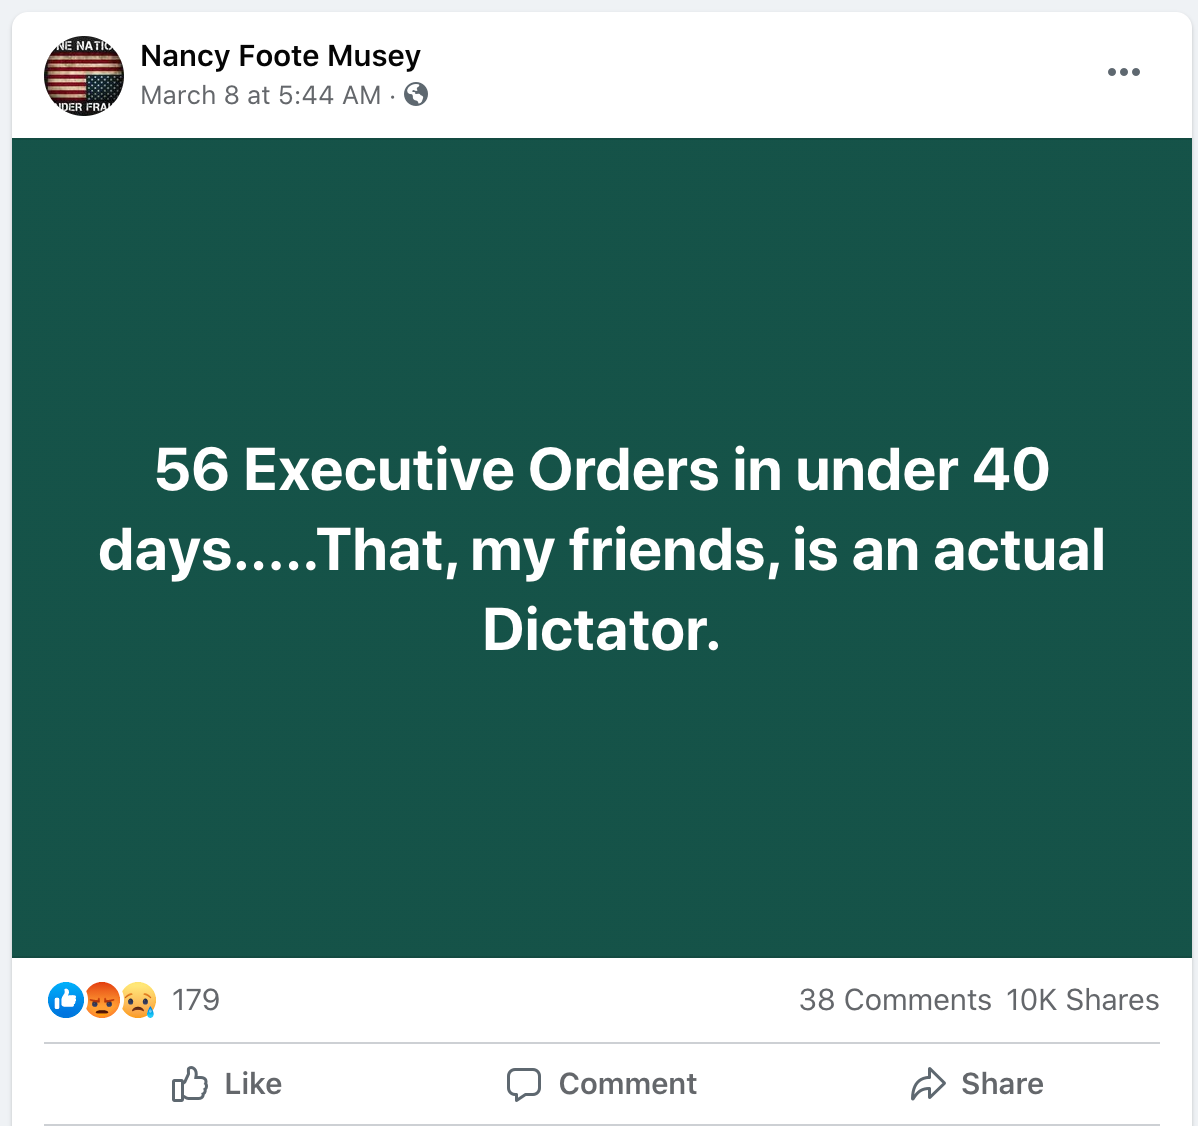Click the sad crying reaction emoji

(139, 999)
